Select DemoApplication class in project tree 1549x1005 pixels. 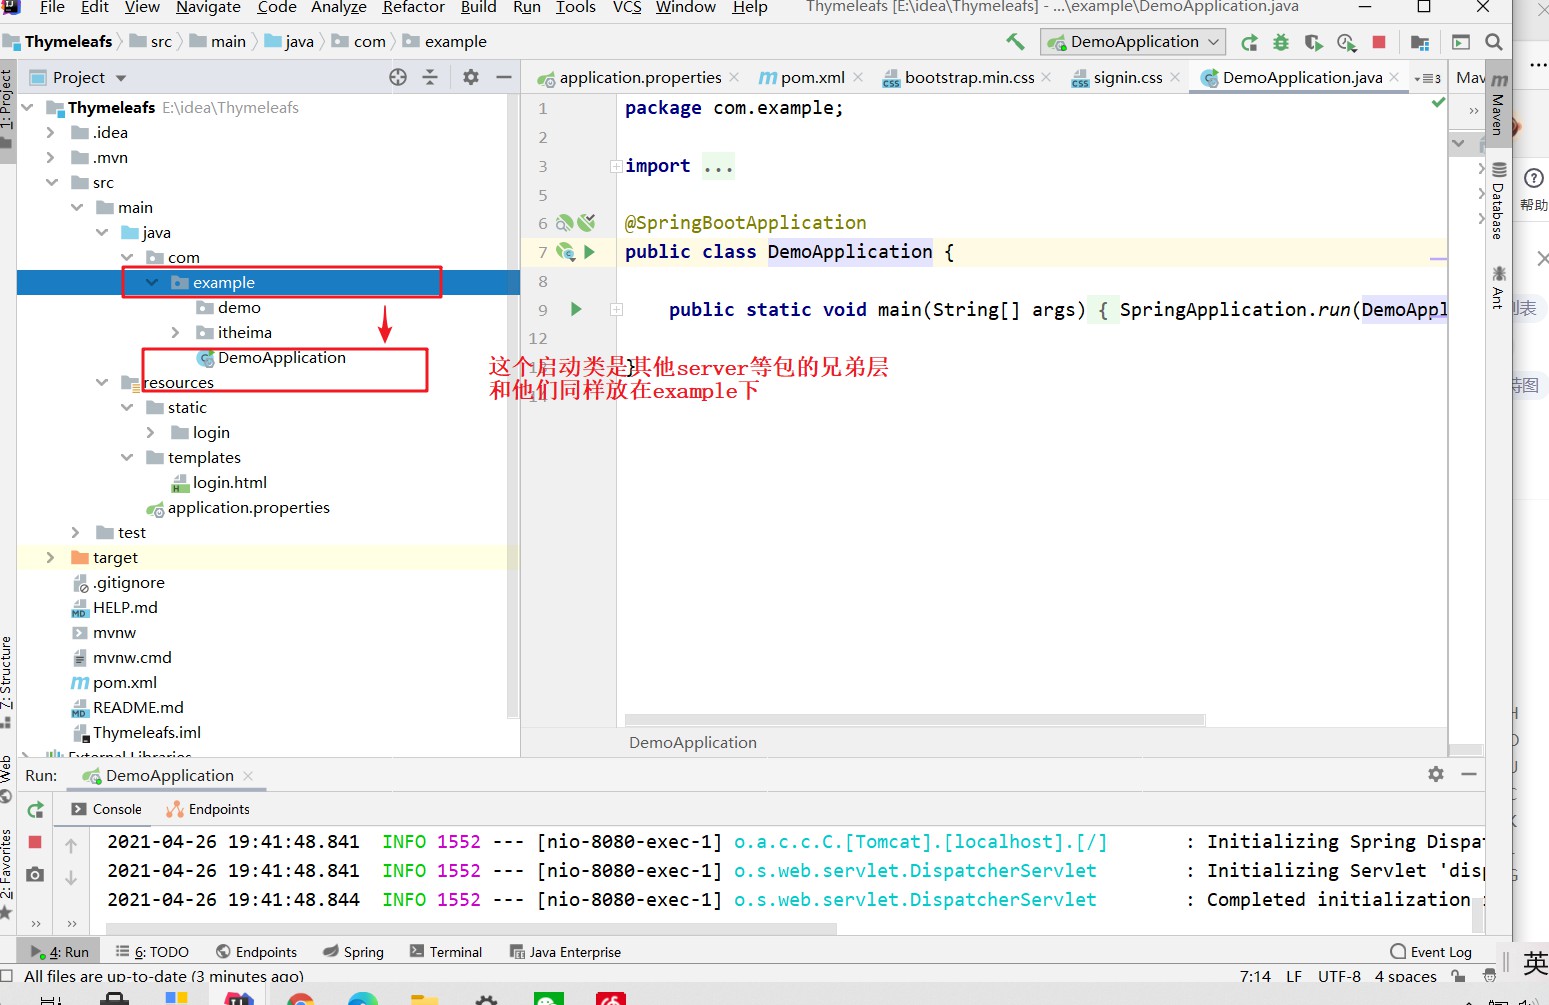(271, 357)
